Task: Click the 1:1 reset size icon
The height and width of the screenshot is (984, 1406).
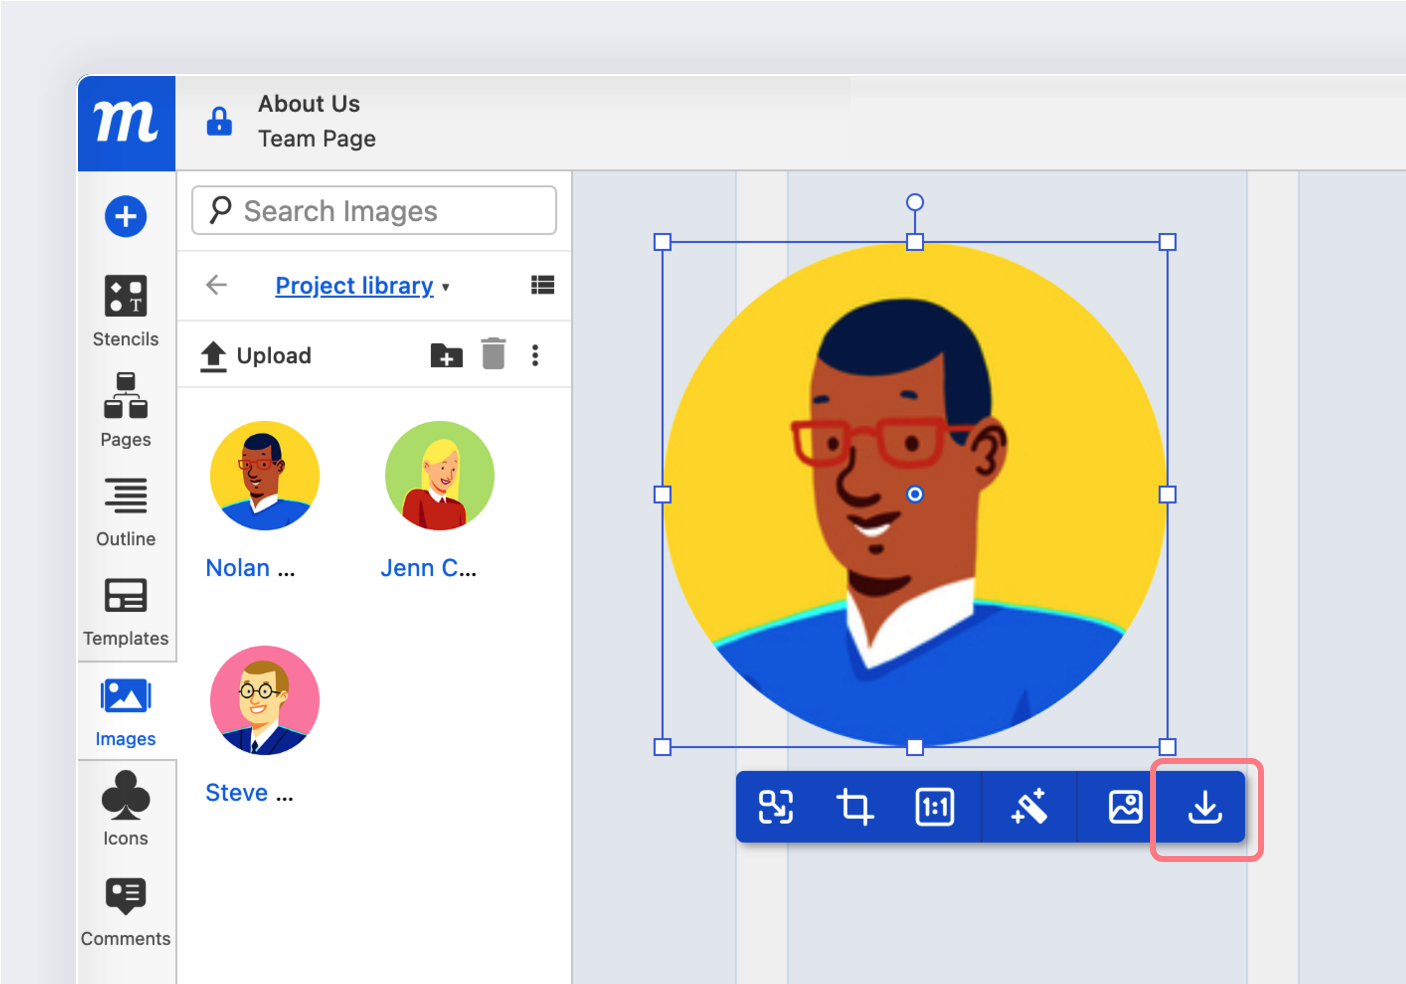Action: [934, 807]
